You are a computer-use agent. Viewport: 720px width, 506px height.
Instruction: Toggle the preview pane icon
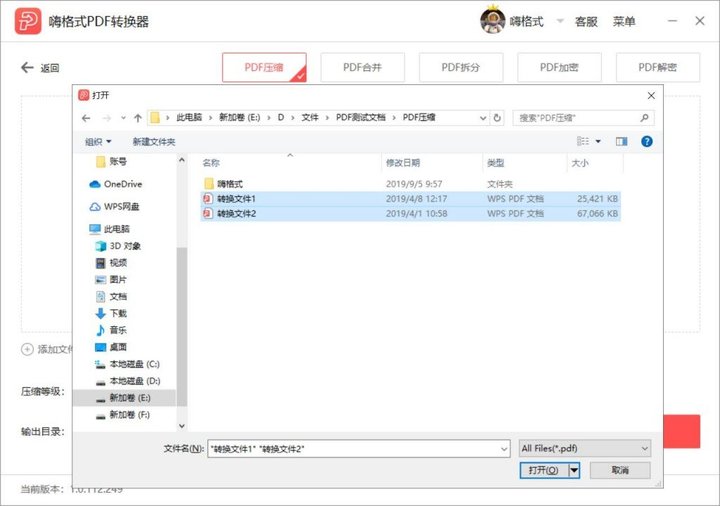(x=621, y=141)
